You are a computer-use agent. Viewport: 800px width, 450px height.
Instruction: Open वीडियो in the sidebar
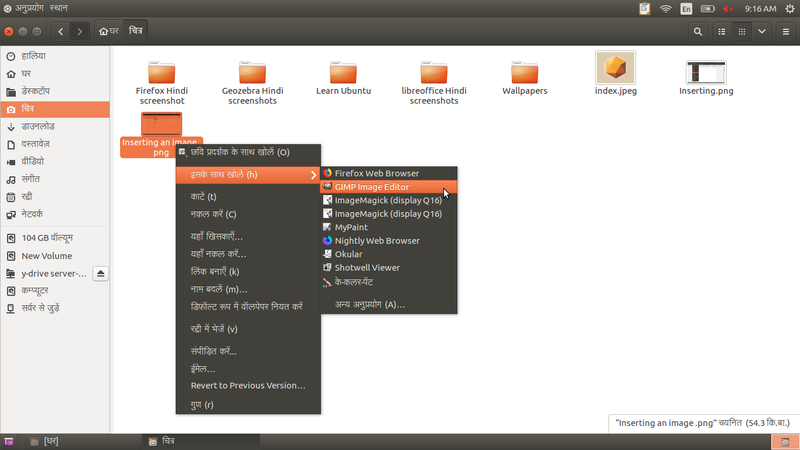pos(55,162)
